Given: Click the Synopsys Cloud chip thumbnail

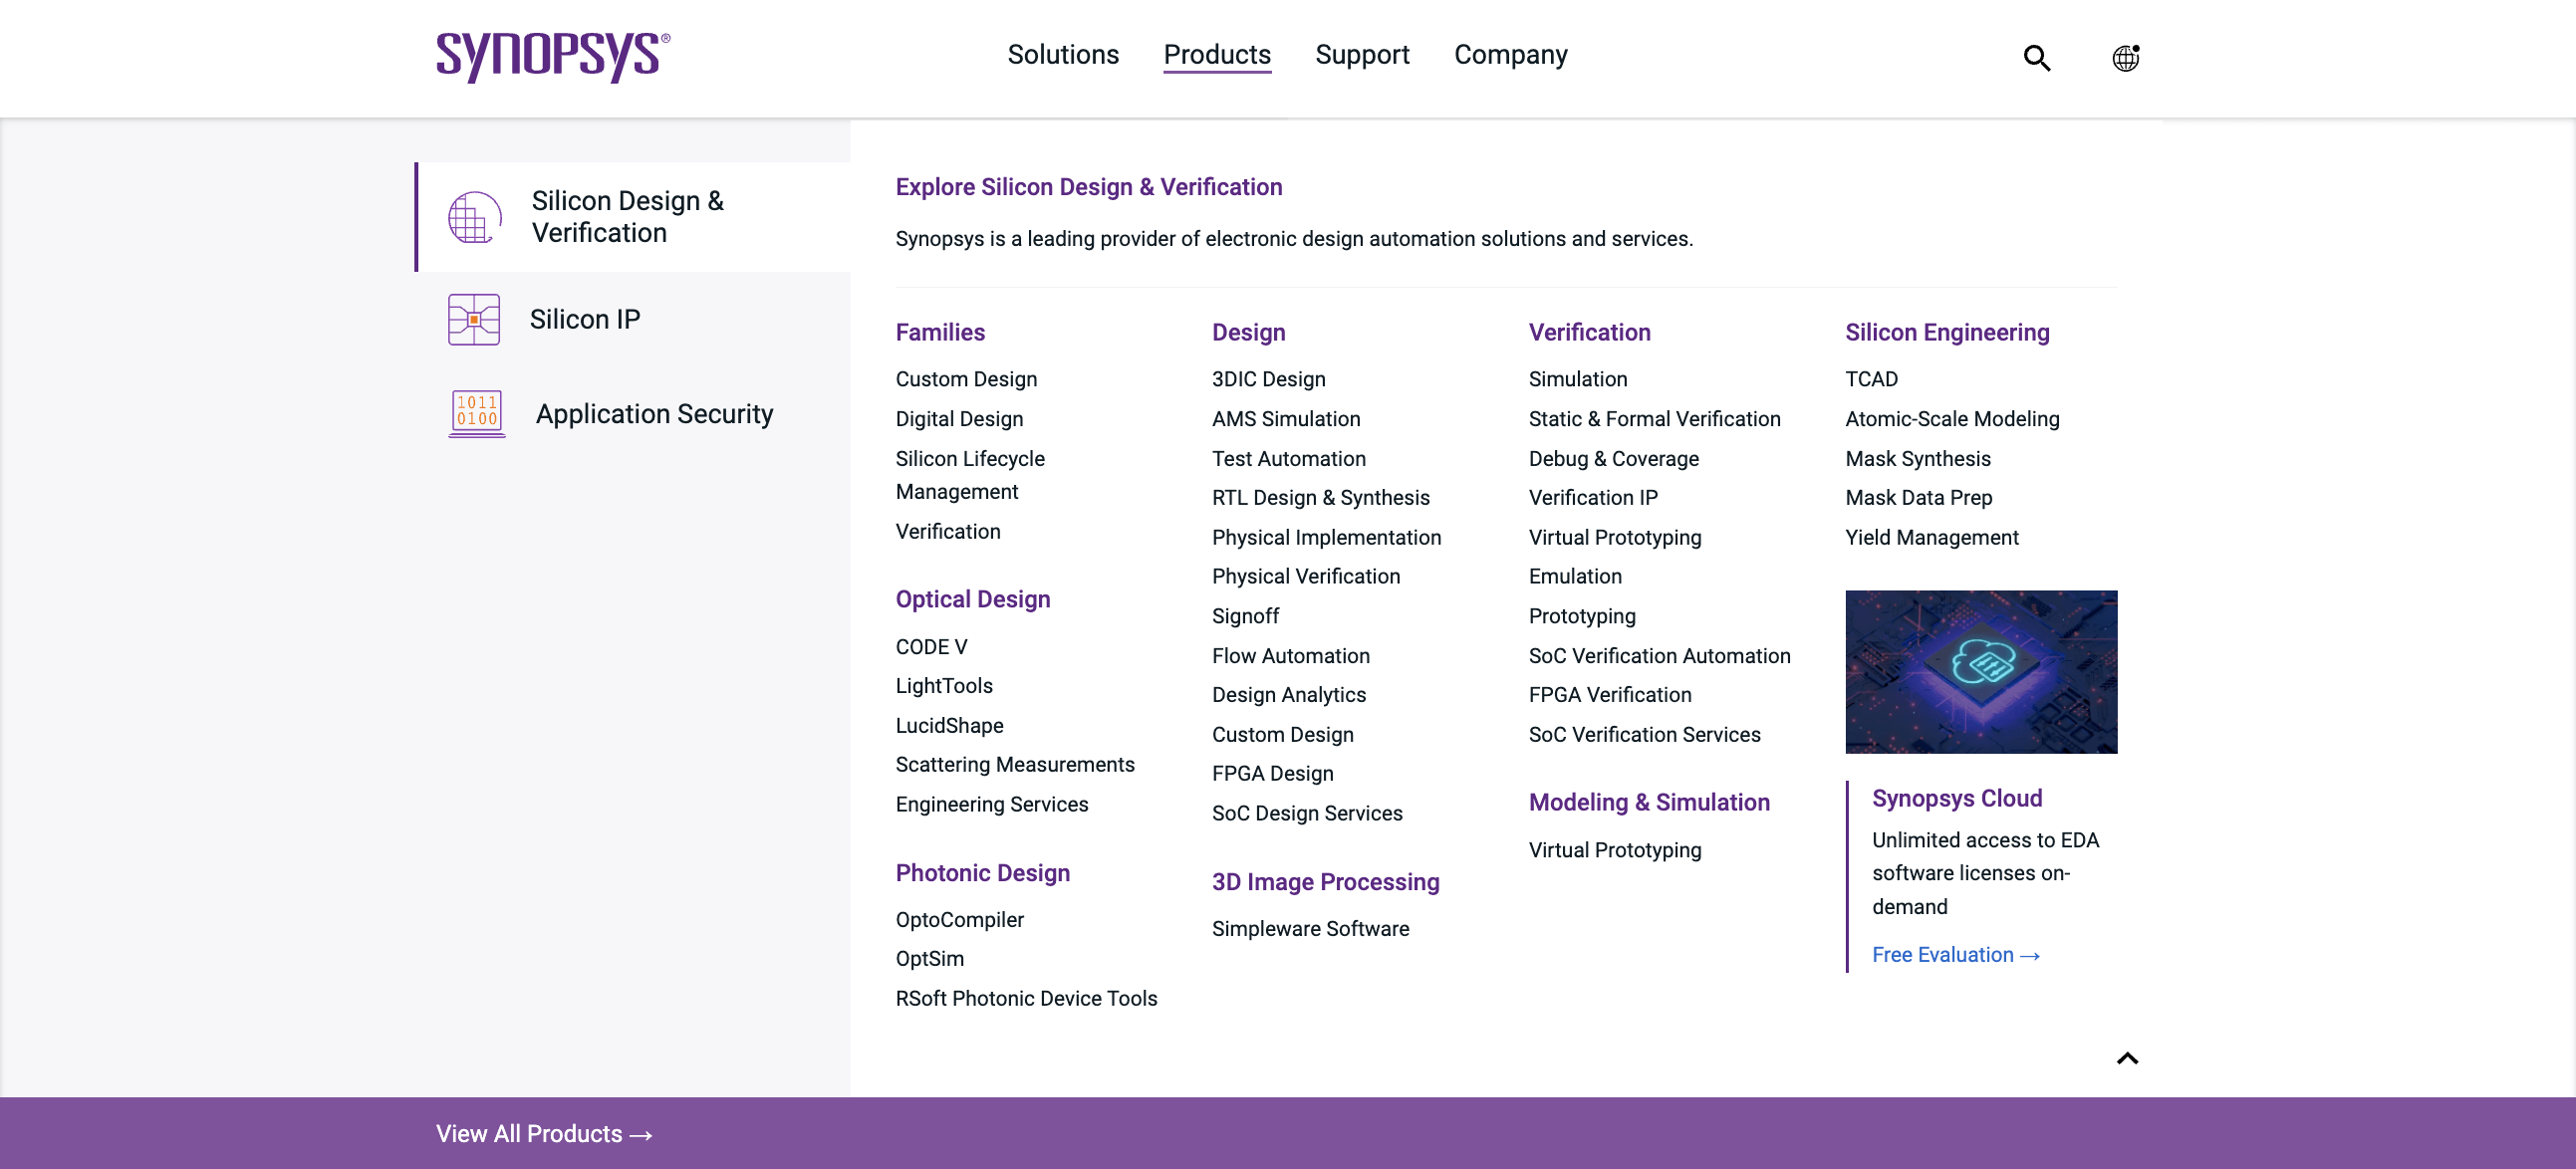Looking at the screenshot, I should [1981, 672].
